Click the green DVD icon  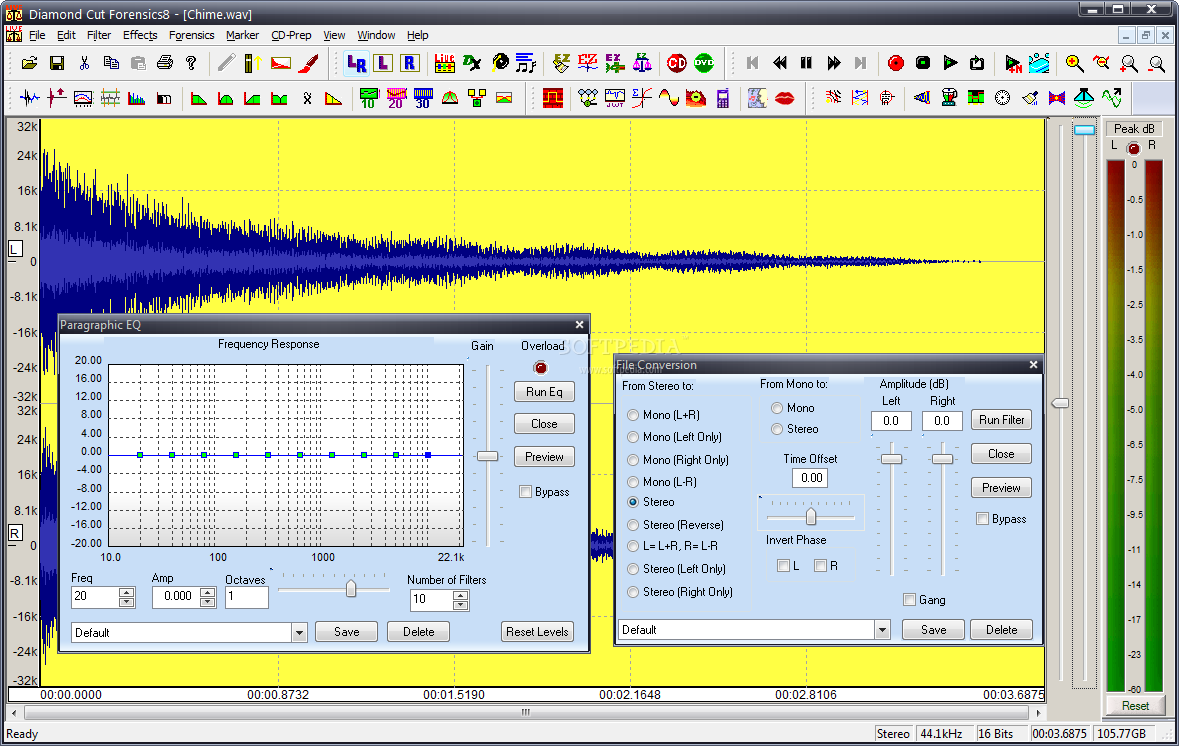click(704, 63)
